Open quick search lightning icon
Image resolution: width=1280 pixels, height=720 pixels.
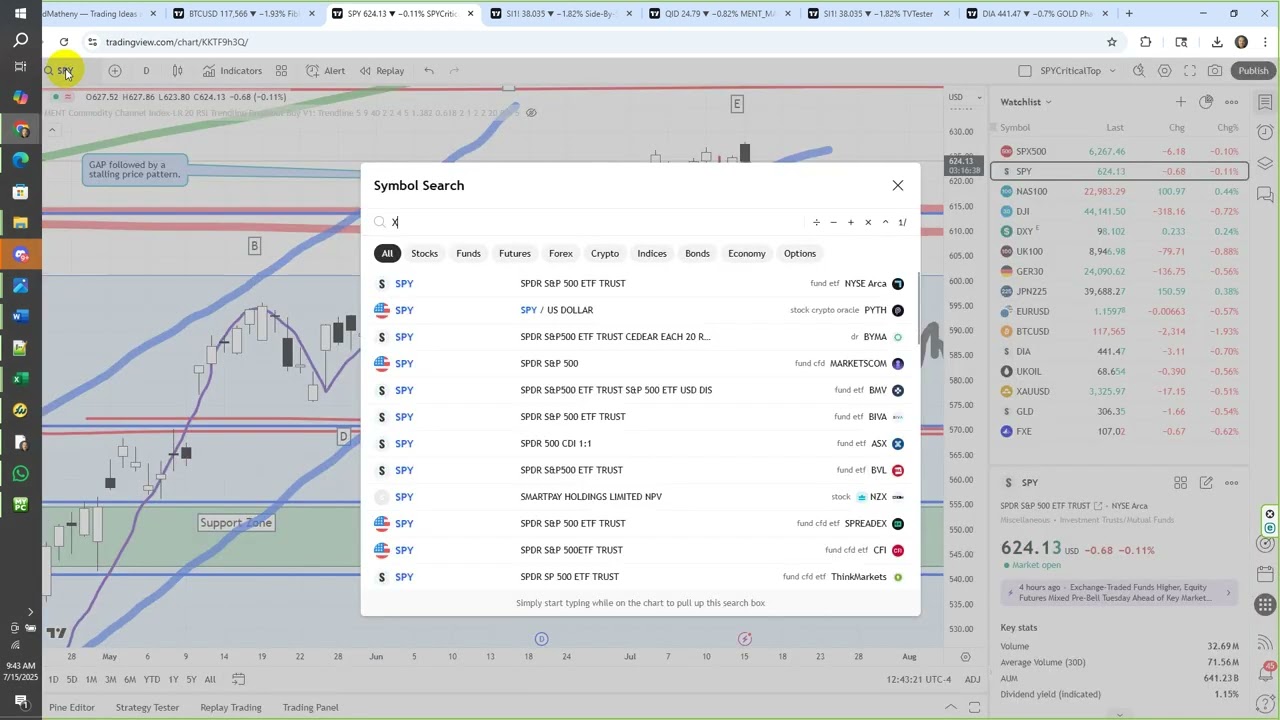click(x=1139, y=71)
